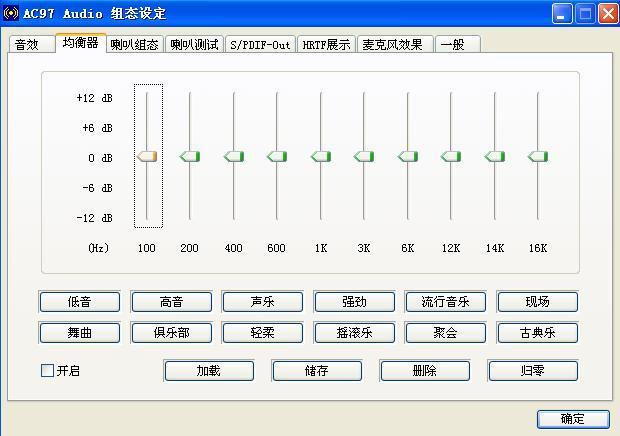The width and height of the screenshot is (620, 436).
Task: Click the 0 dB scale label
Action: [x=100, y=158]
